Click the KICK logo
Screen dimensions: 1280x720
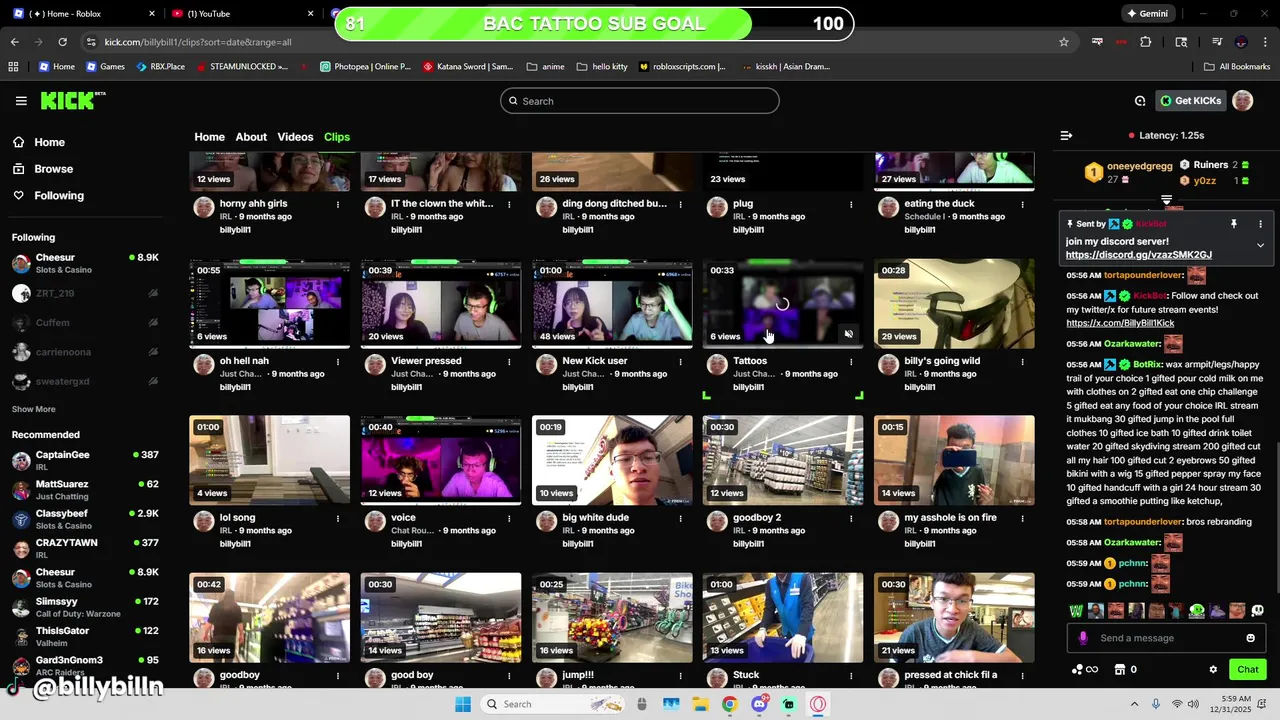[x=73, y=100]
